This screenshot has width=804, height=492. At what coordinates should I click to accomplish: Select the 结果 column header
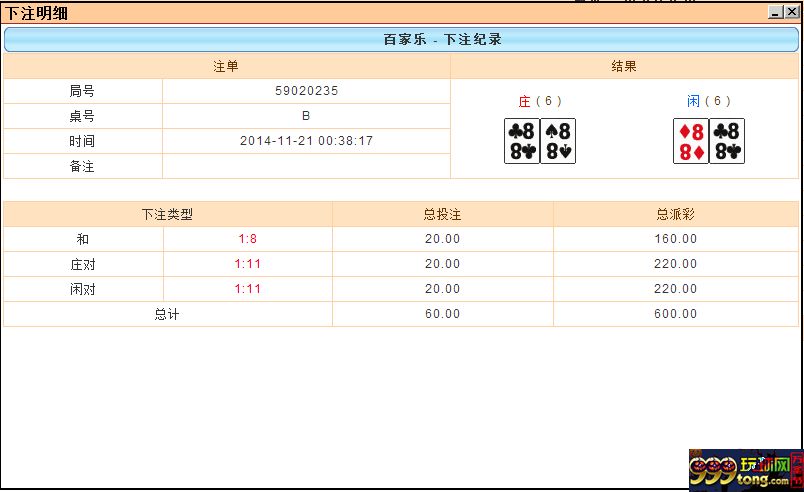click(x=624, y=67)
